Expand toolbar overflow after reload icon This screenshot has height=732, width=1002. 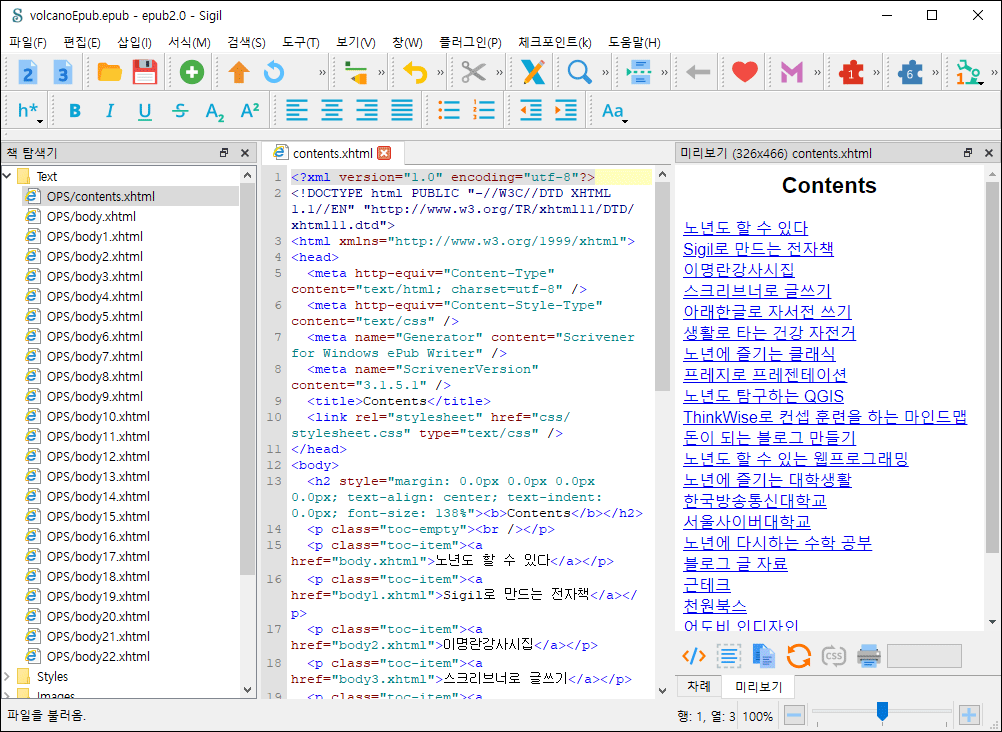[323, 72]
